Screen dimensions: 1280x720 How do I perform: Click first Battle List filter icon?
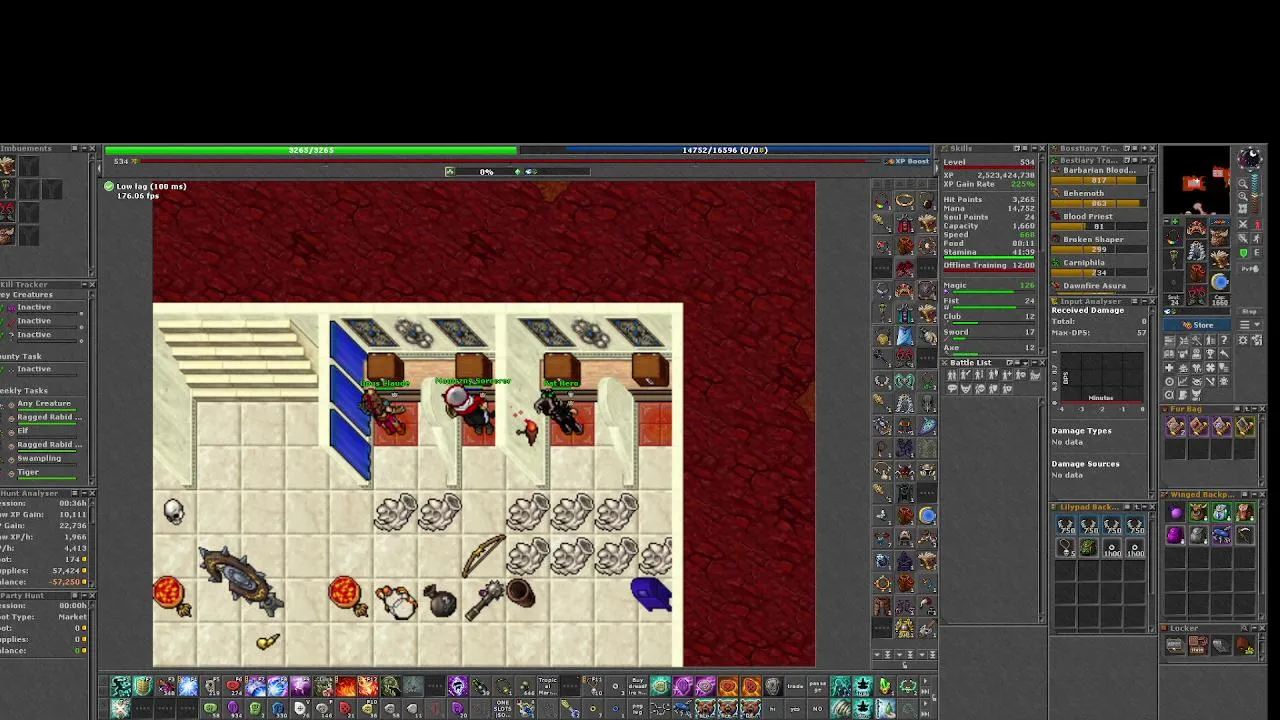(x=952, y=375)
